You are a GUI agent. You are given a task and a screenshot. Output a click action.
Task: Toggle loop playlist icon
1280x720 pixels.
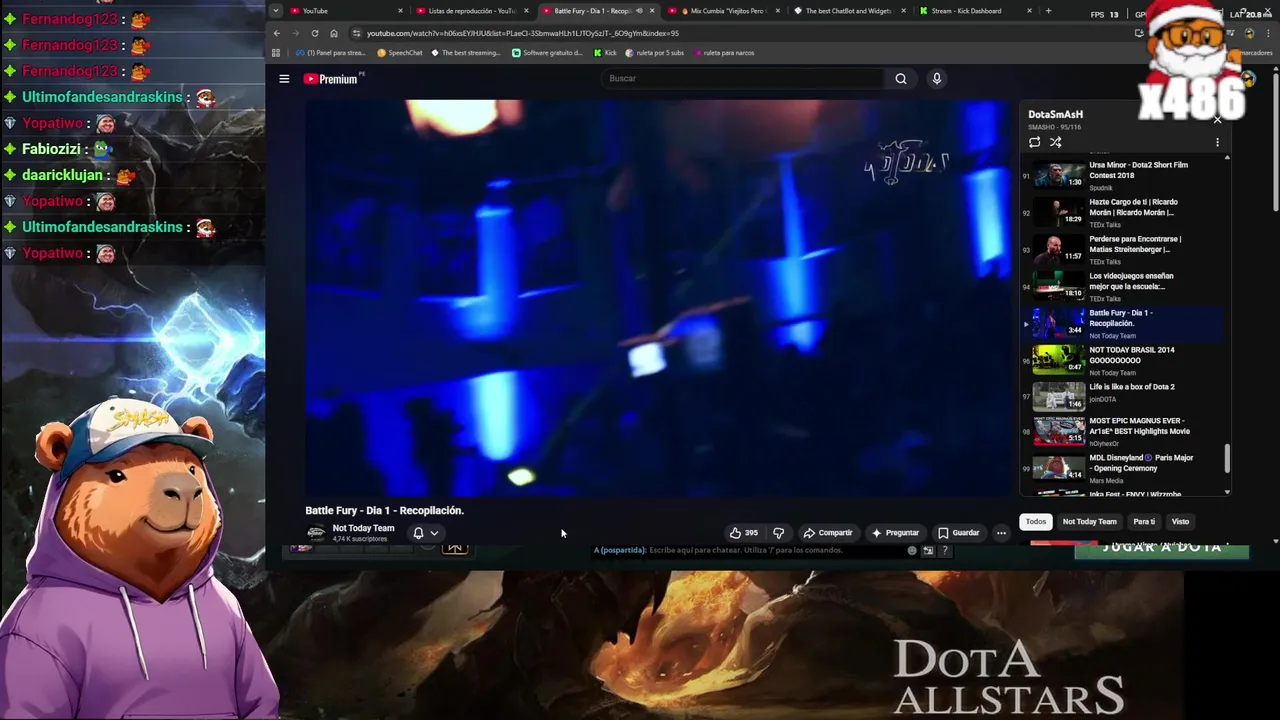point(1034,142)
